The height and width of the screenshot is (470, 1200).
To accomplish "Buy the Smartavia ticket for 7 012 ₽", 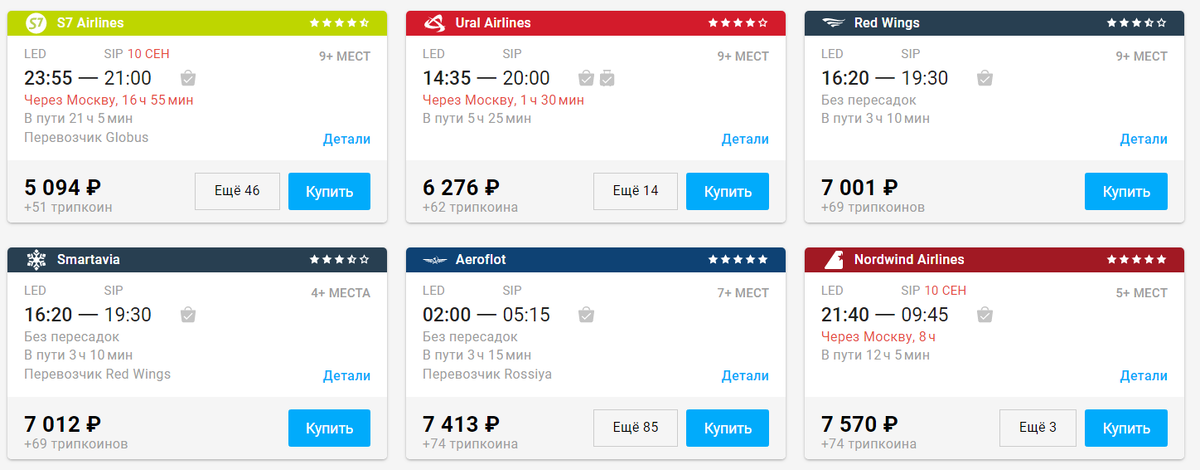I will [330, 428].
